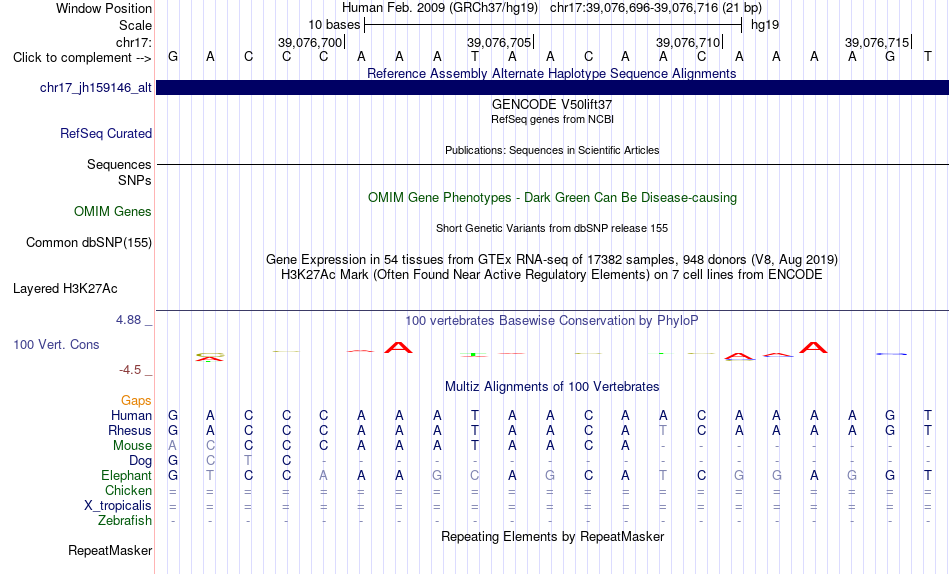Click Reference Assembly Alternate Haplotype Sequence Alignments title
Image resolution: width=950 pixels, height=574 pixels.
[551, 73]
